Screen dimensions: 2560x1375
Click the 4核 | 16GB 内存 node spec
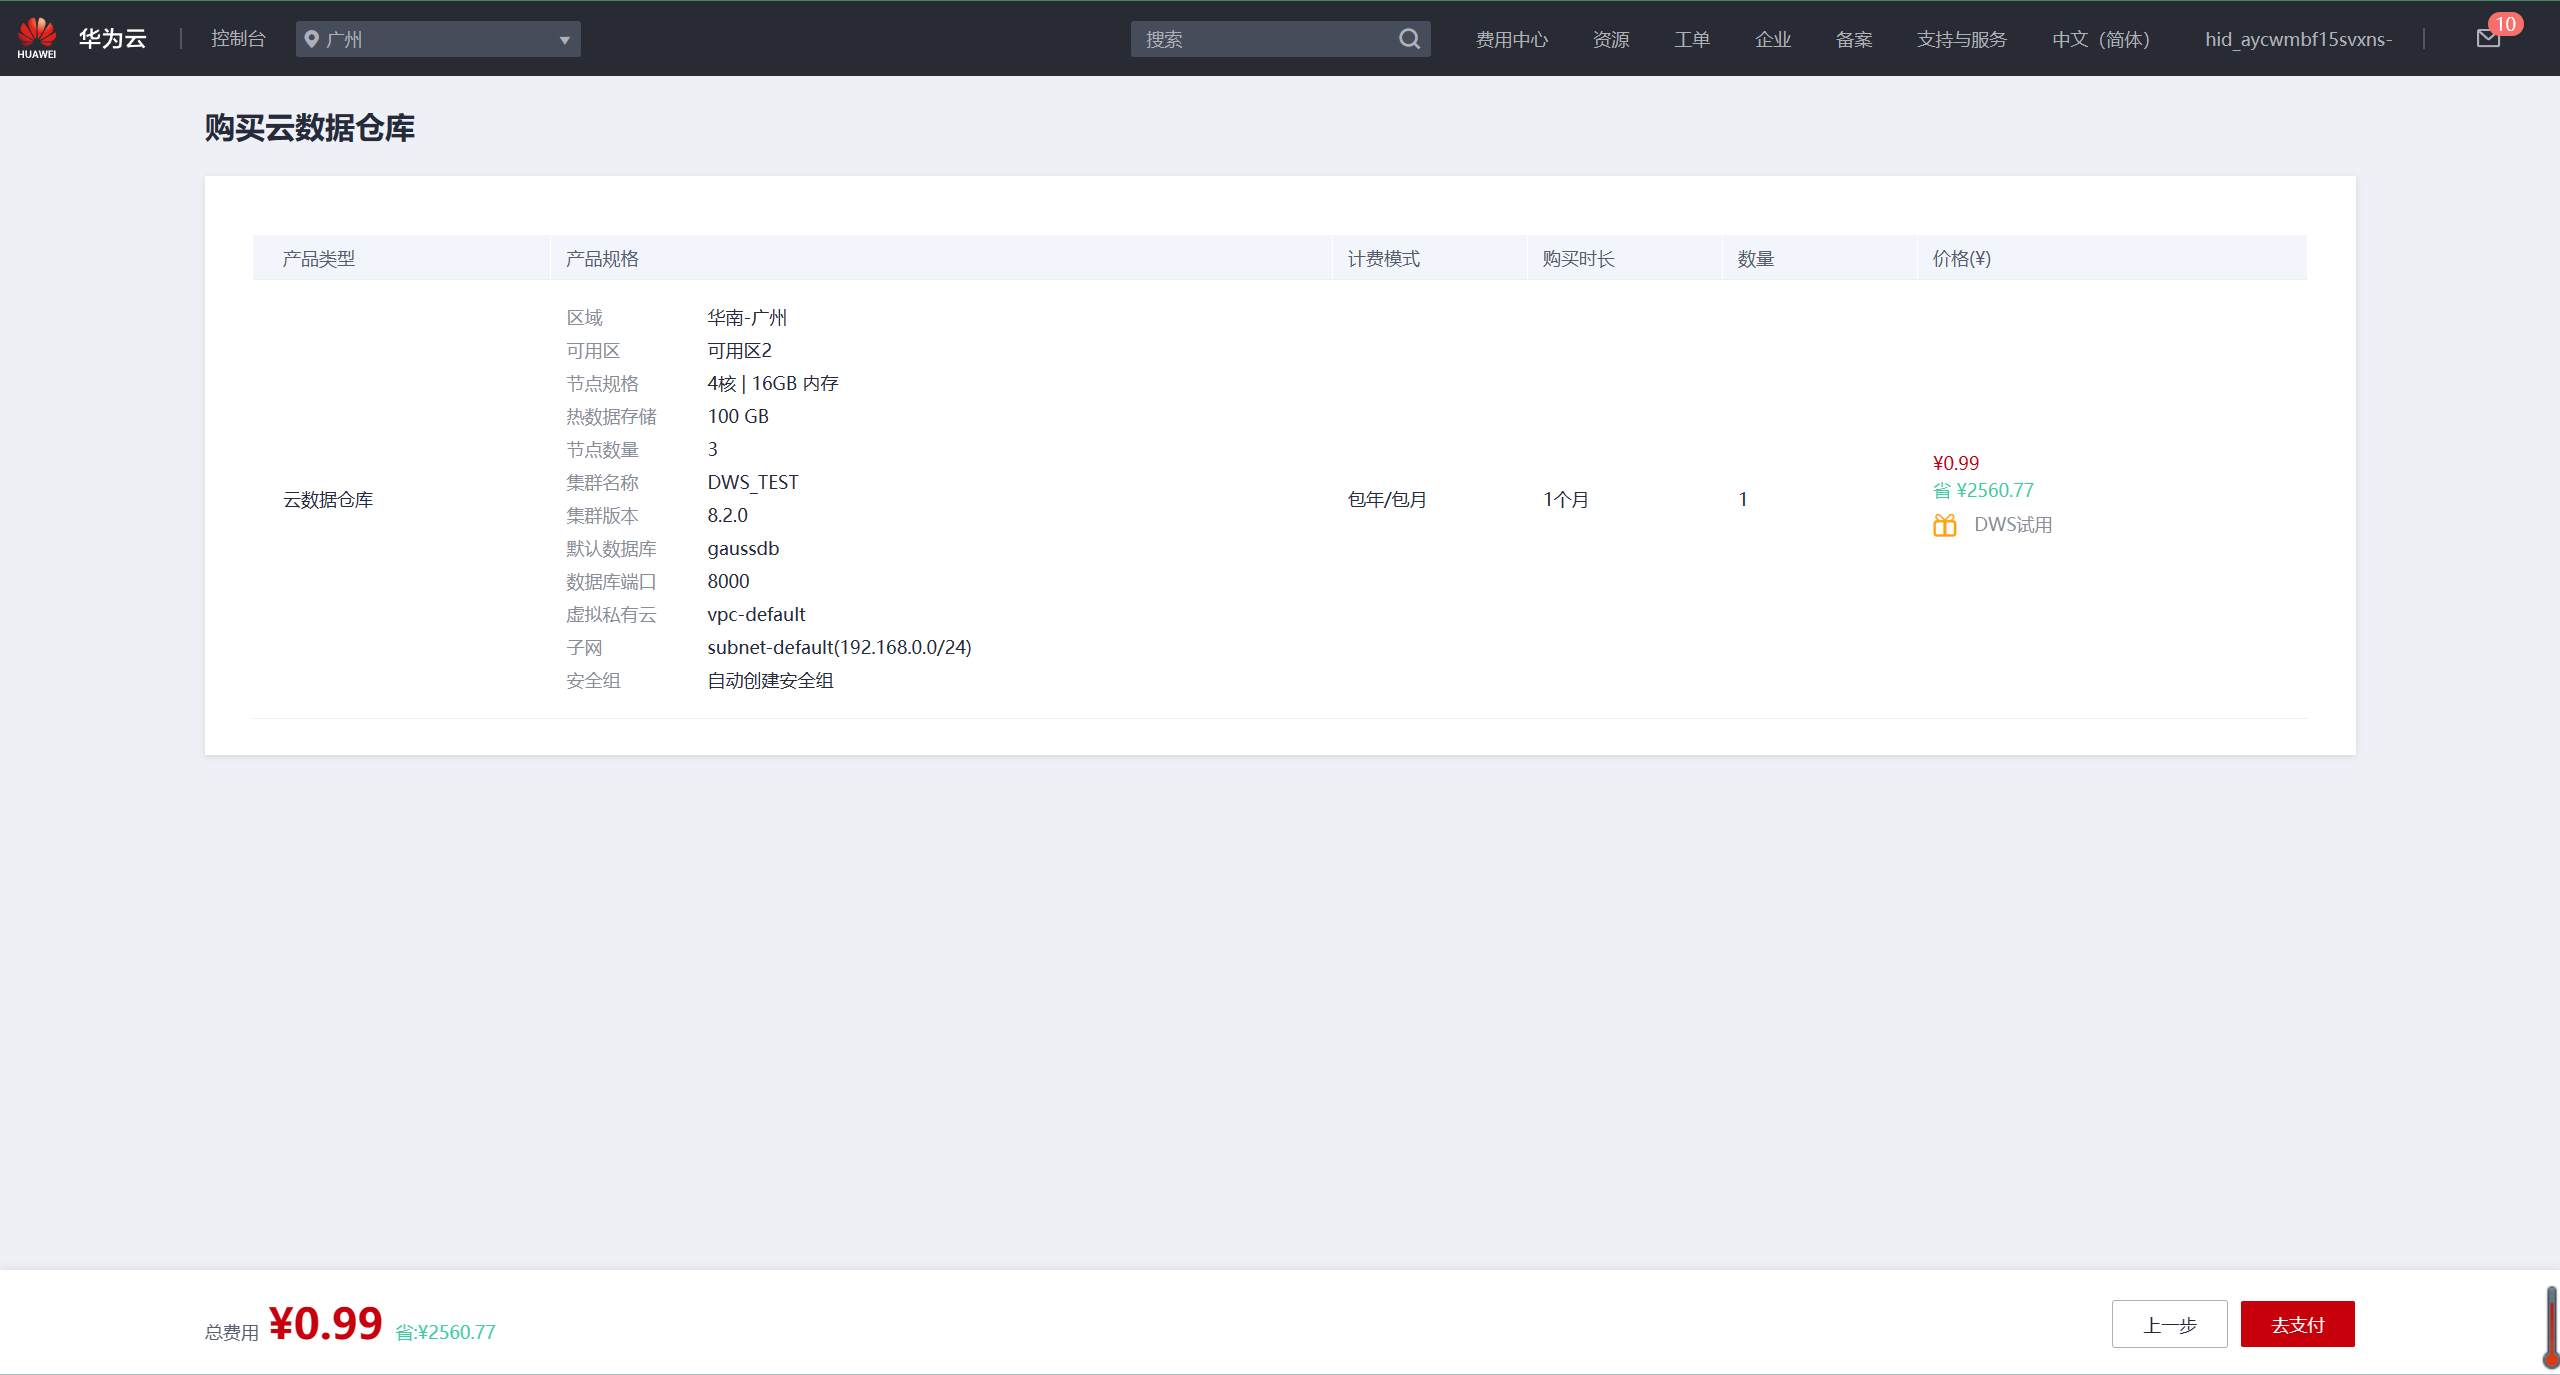click(773, 384)
